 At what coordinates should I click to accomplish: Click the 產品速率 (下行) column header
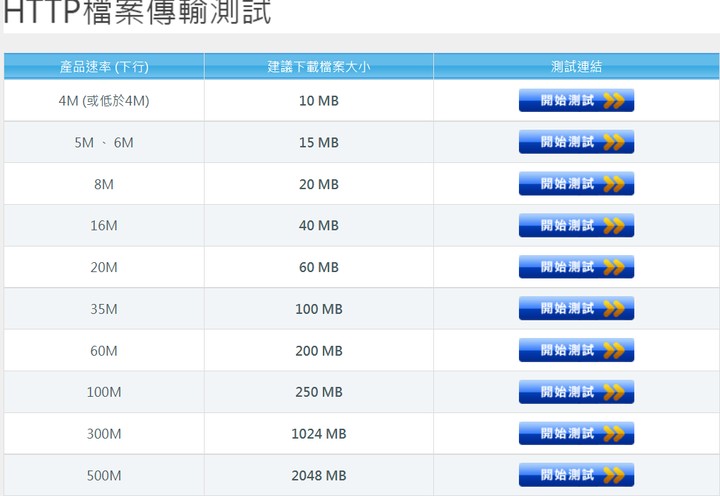pos(104,67)
